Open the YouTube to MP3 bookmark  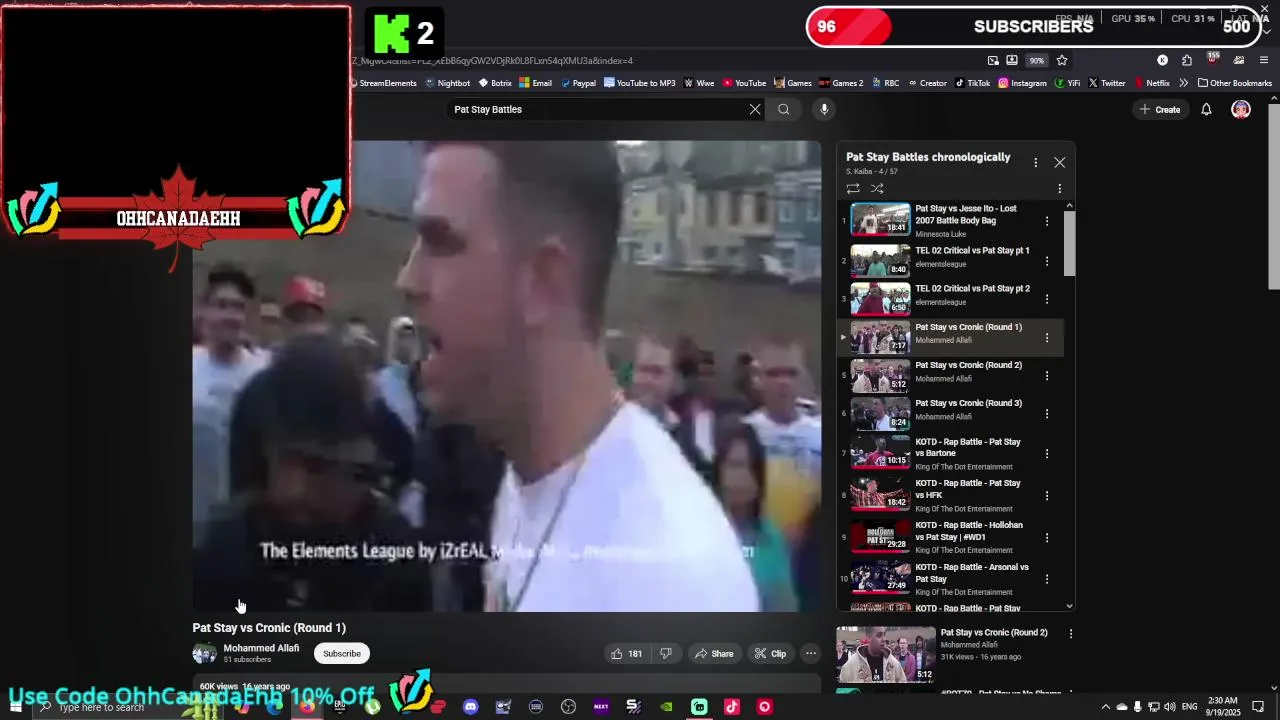coord(640,83)
